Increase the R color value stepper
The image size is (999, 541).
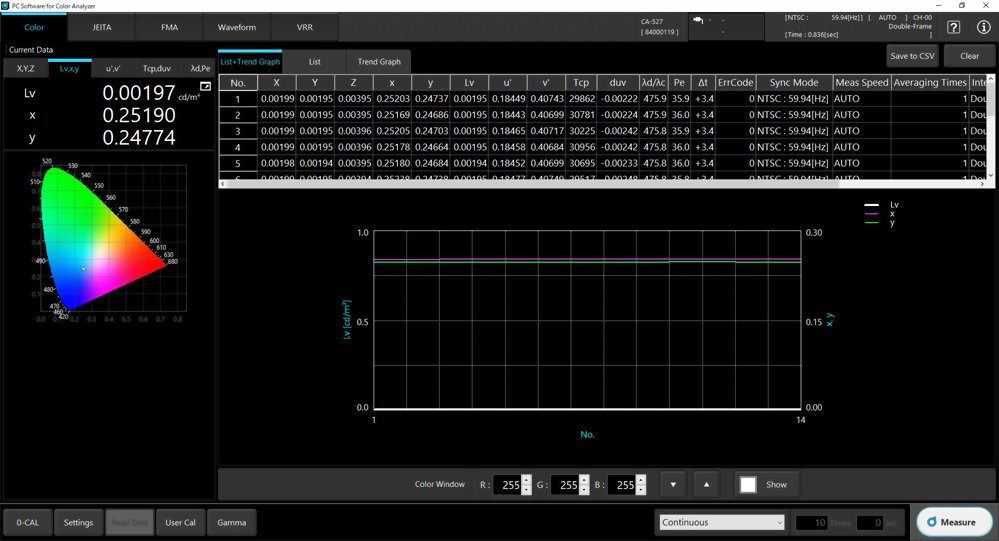526,480
